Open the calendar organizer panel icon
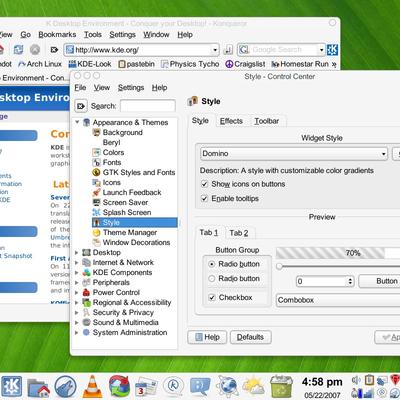This screenshot has width=400, height=400. 146,387
